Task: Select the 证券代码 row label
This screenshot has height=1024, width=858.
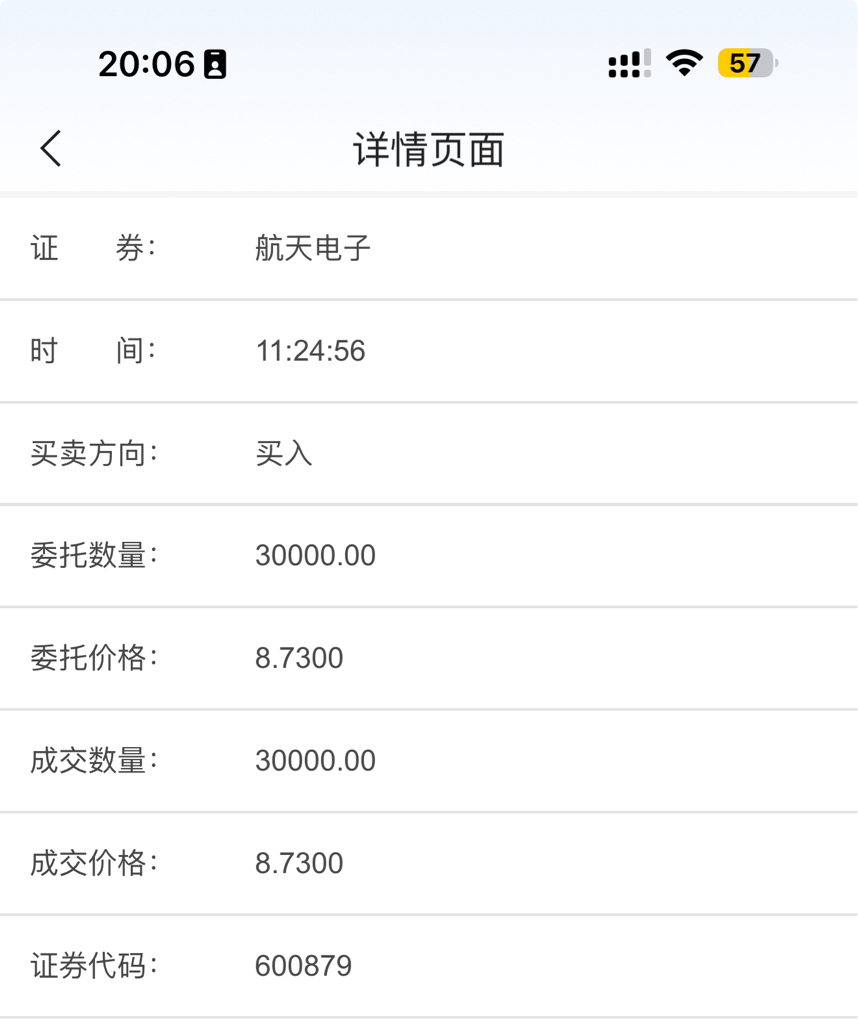Action: click(x=93, y=966)
